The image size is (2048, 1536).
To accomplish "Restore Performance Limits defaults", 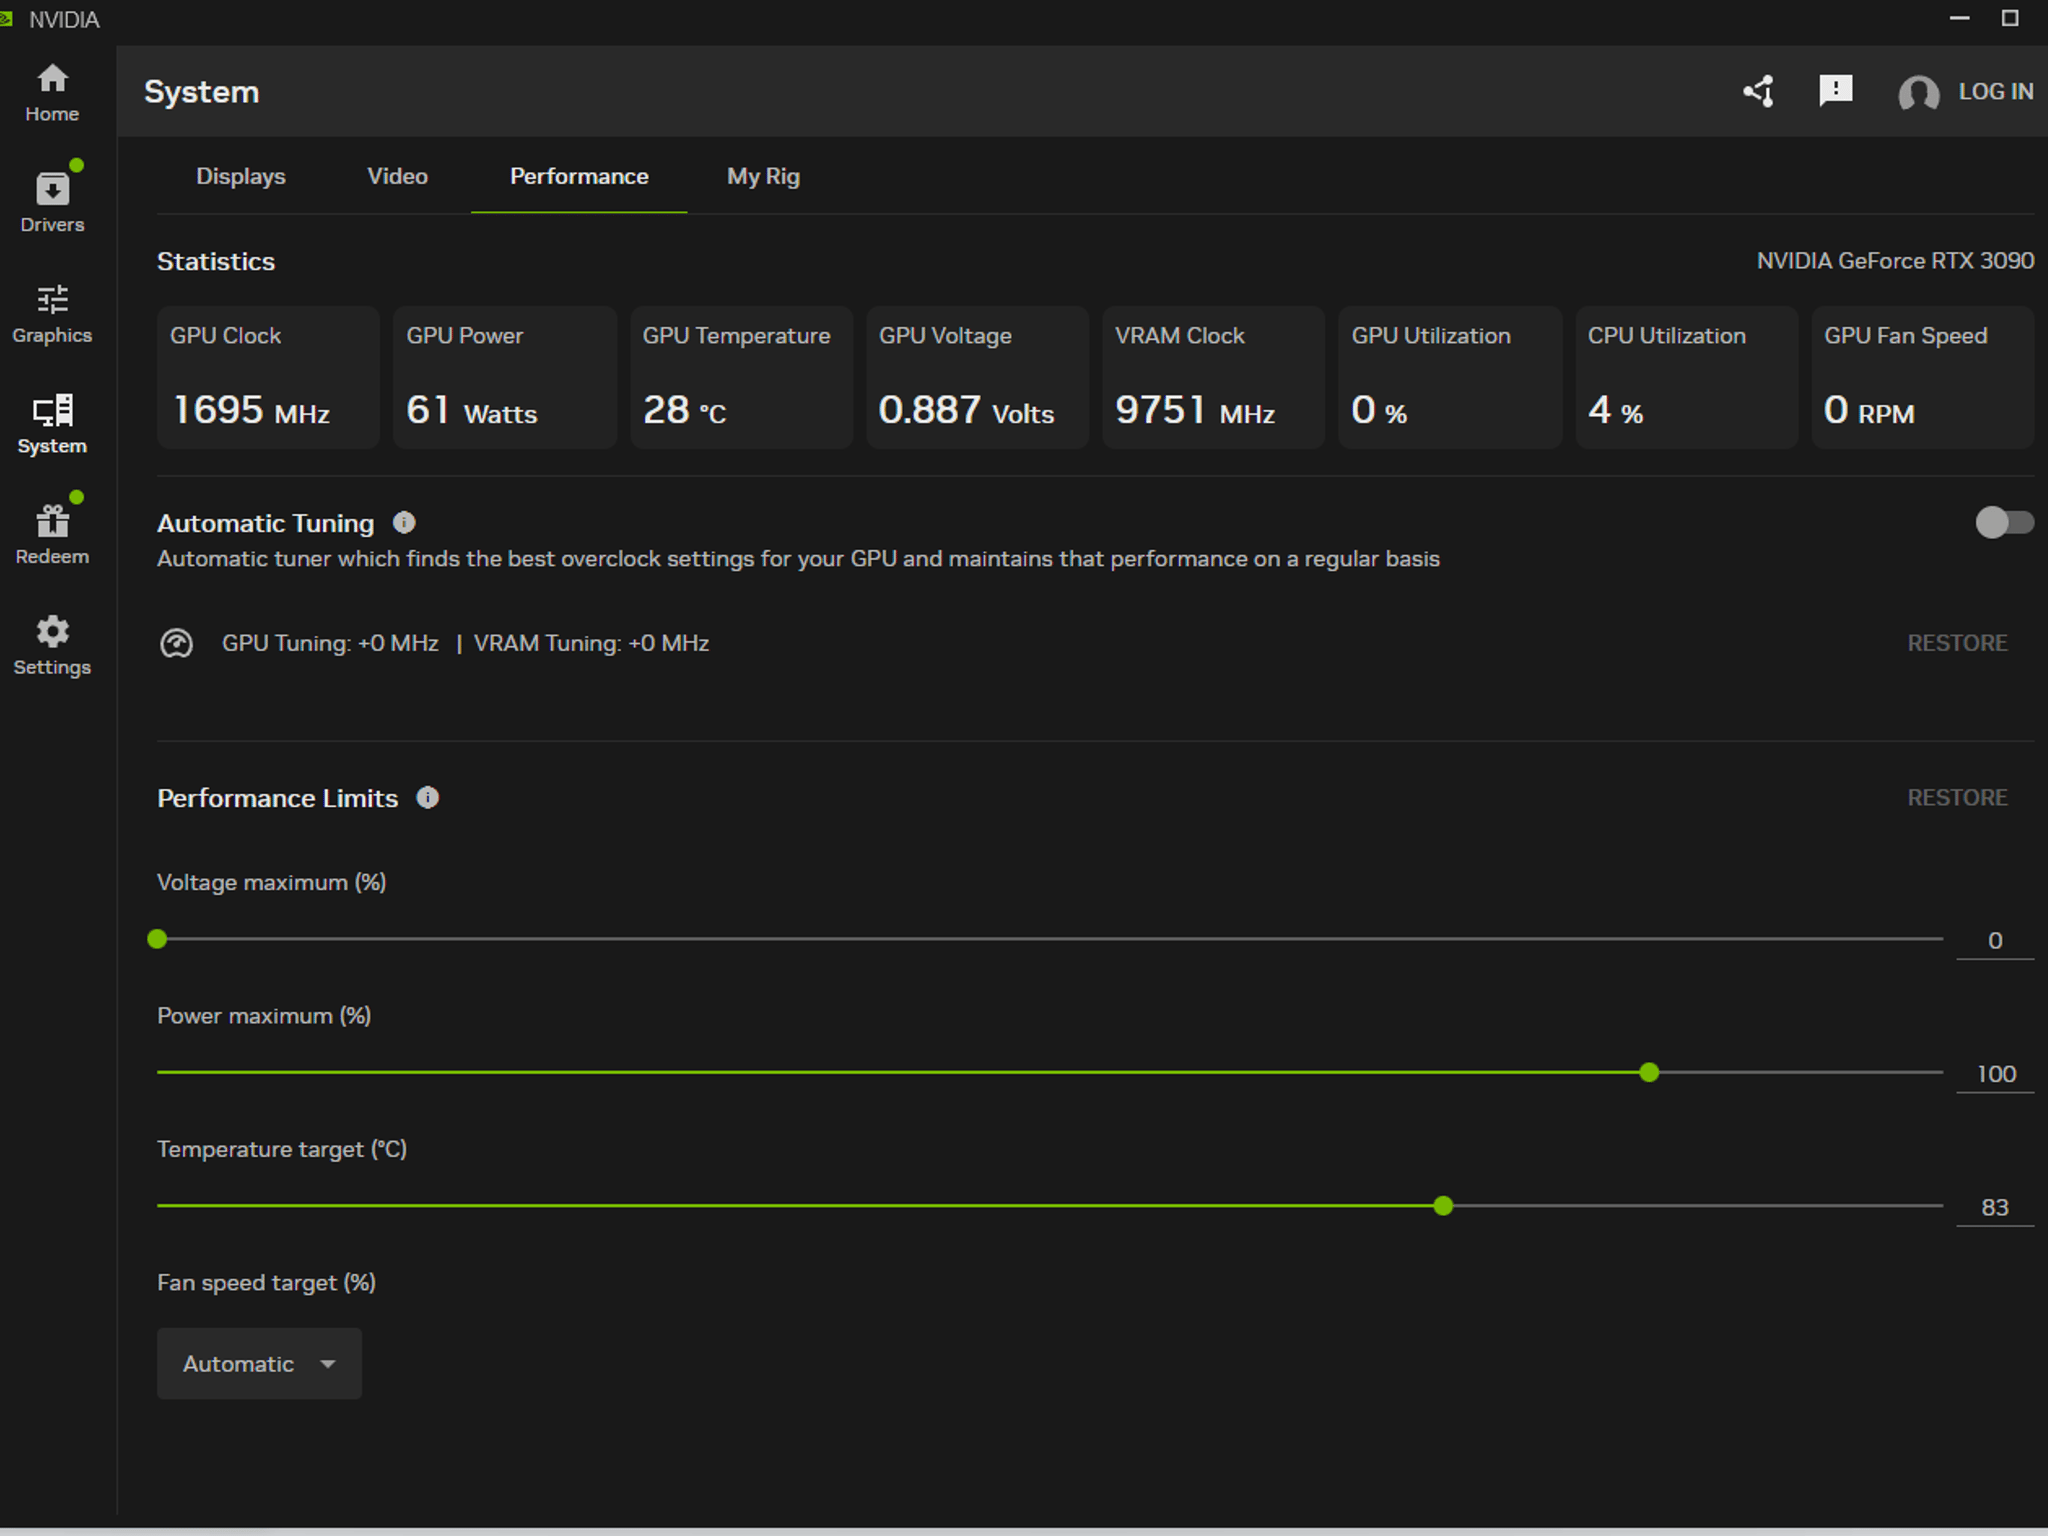I will coord(1957,797).
